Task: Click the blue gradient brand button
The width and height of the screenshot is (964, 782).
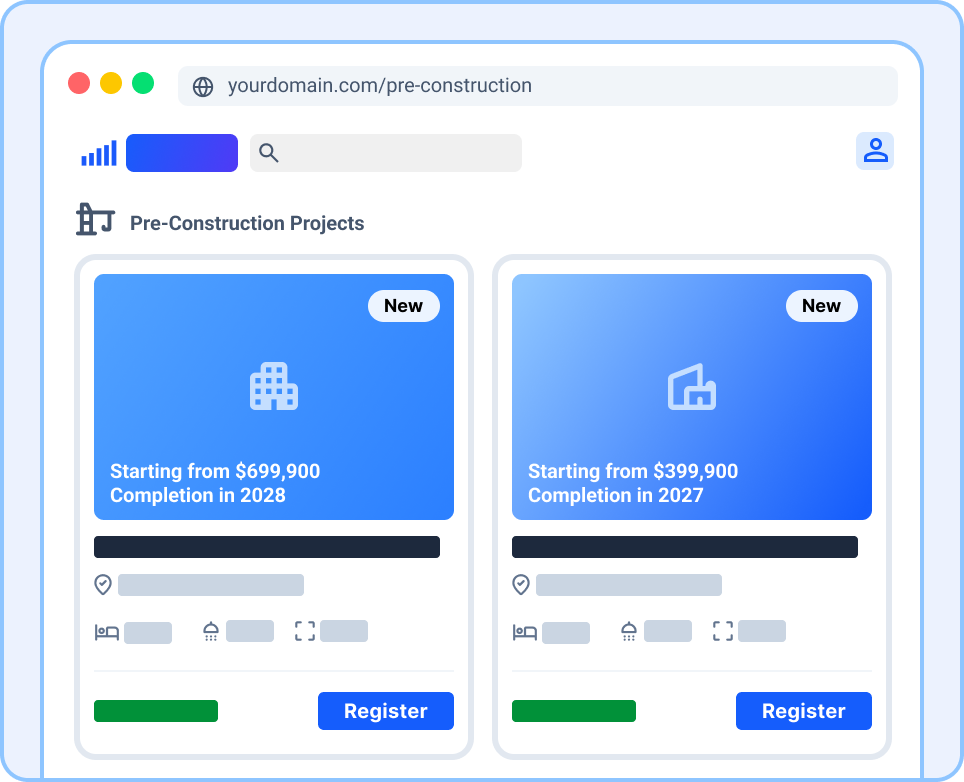Action: coord(182,153)
